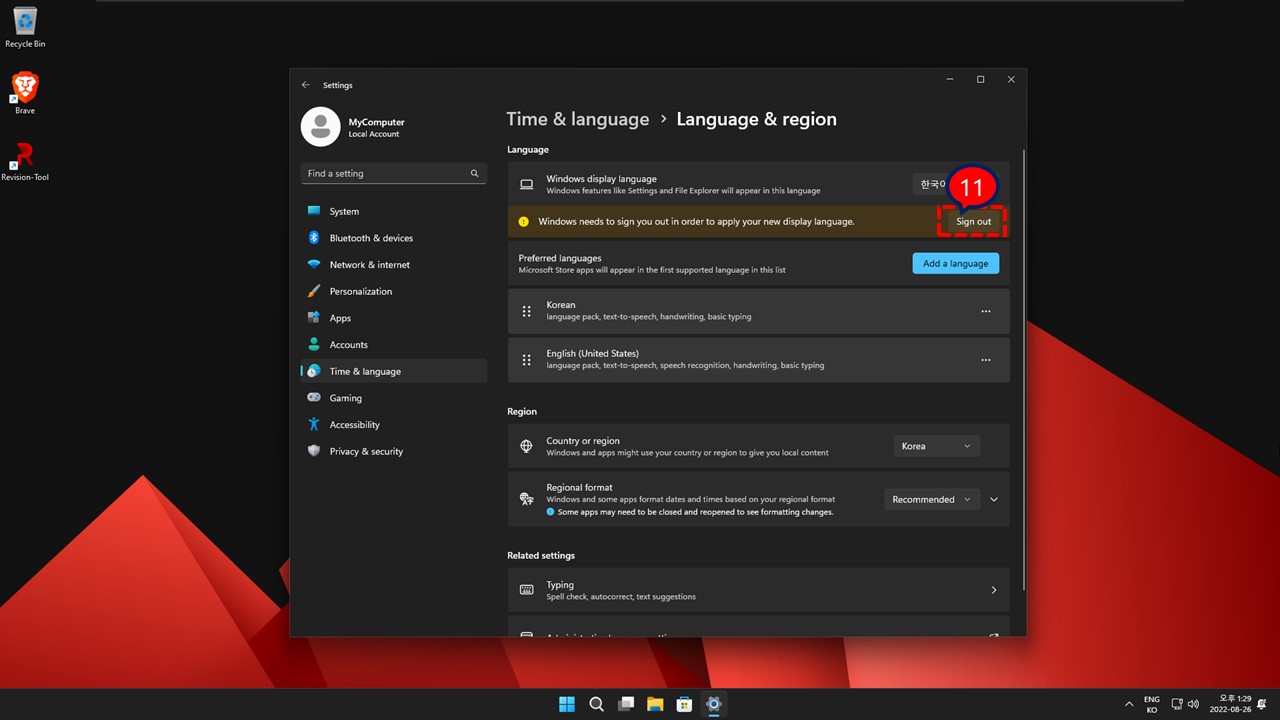Open File Explorer from the taskbar
The height and width of the screenshot is (720, 1280).
[x=655, y=704]
